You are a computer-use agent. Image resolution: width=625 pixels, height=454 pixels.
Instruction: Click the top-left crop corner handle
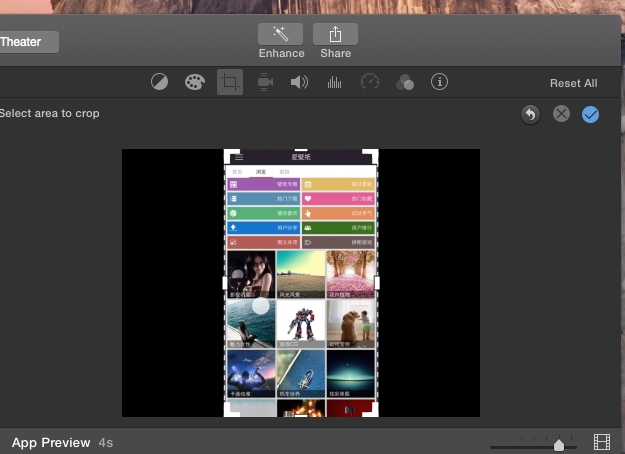[x=230, y=155]
